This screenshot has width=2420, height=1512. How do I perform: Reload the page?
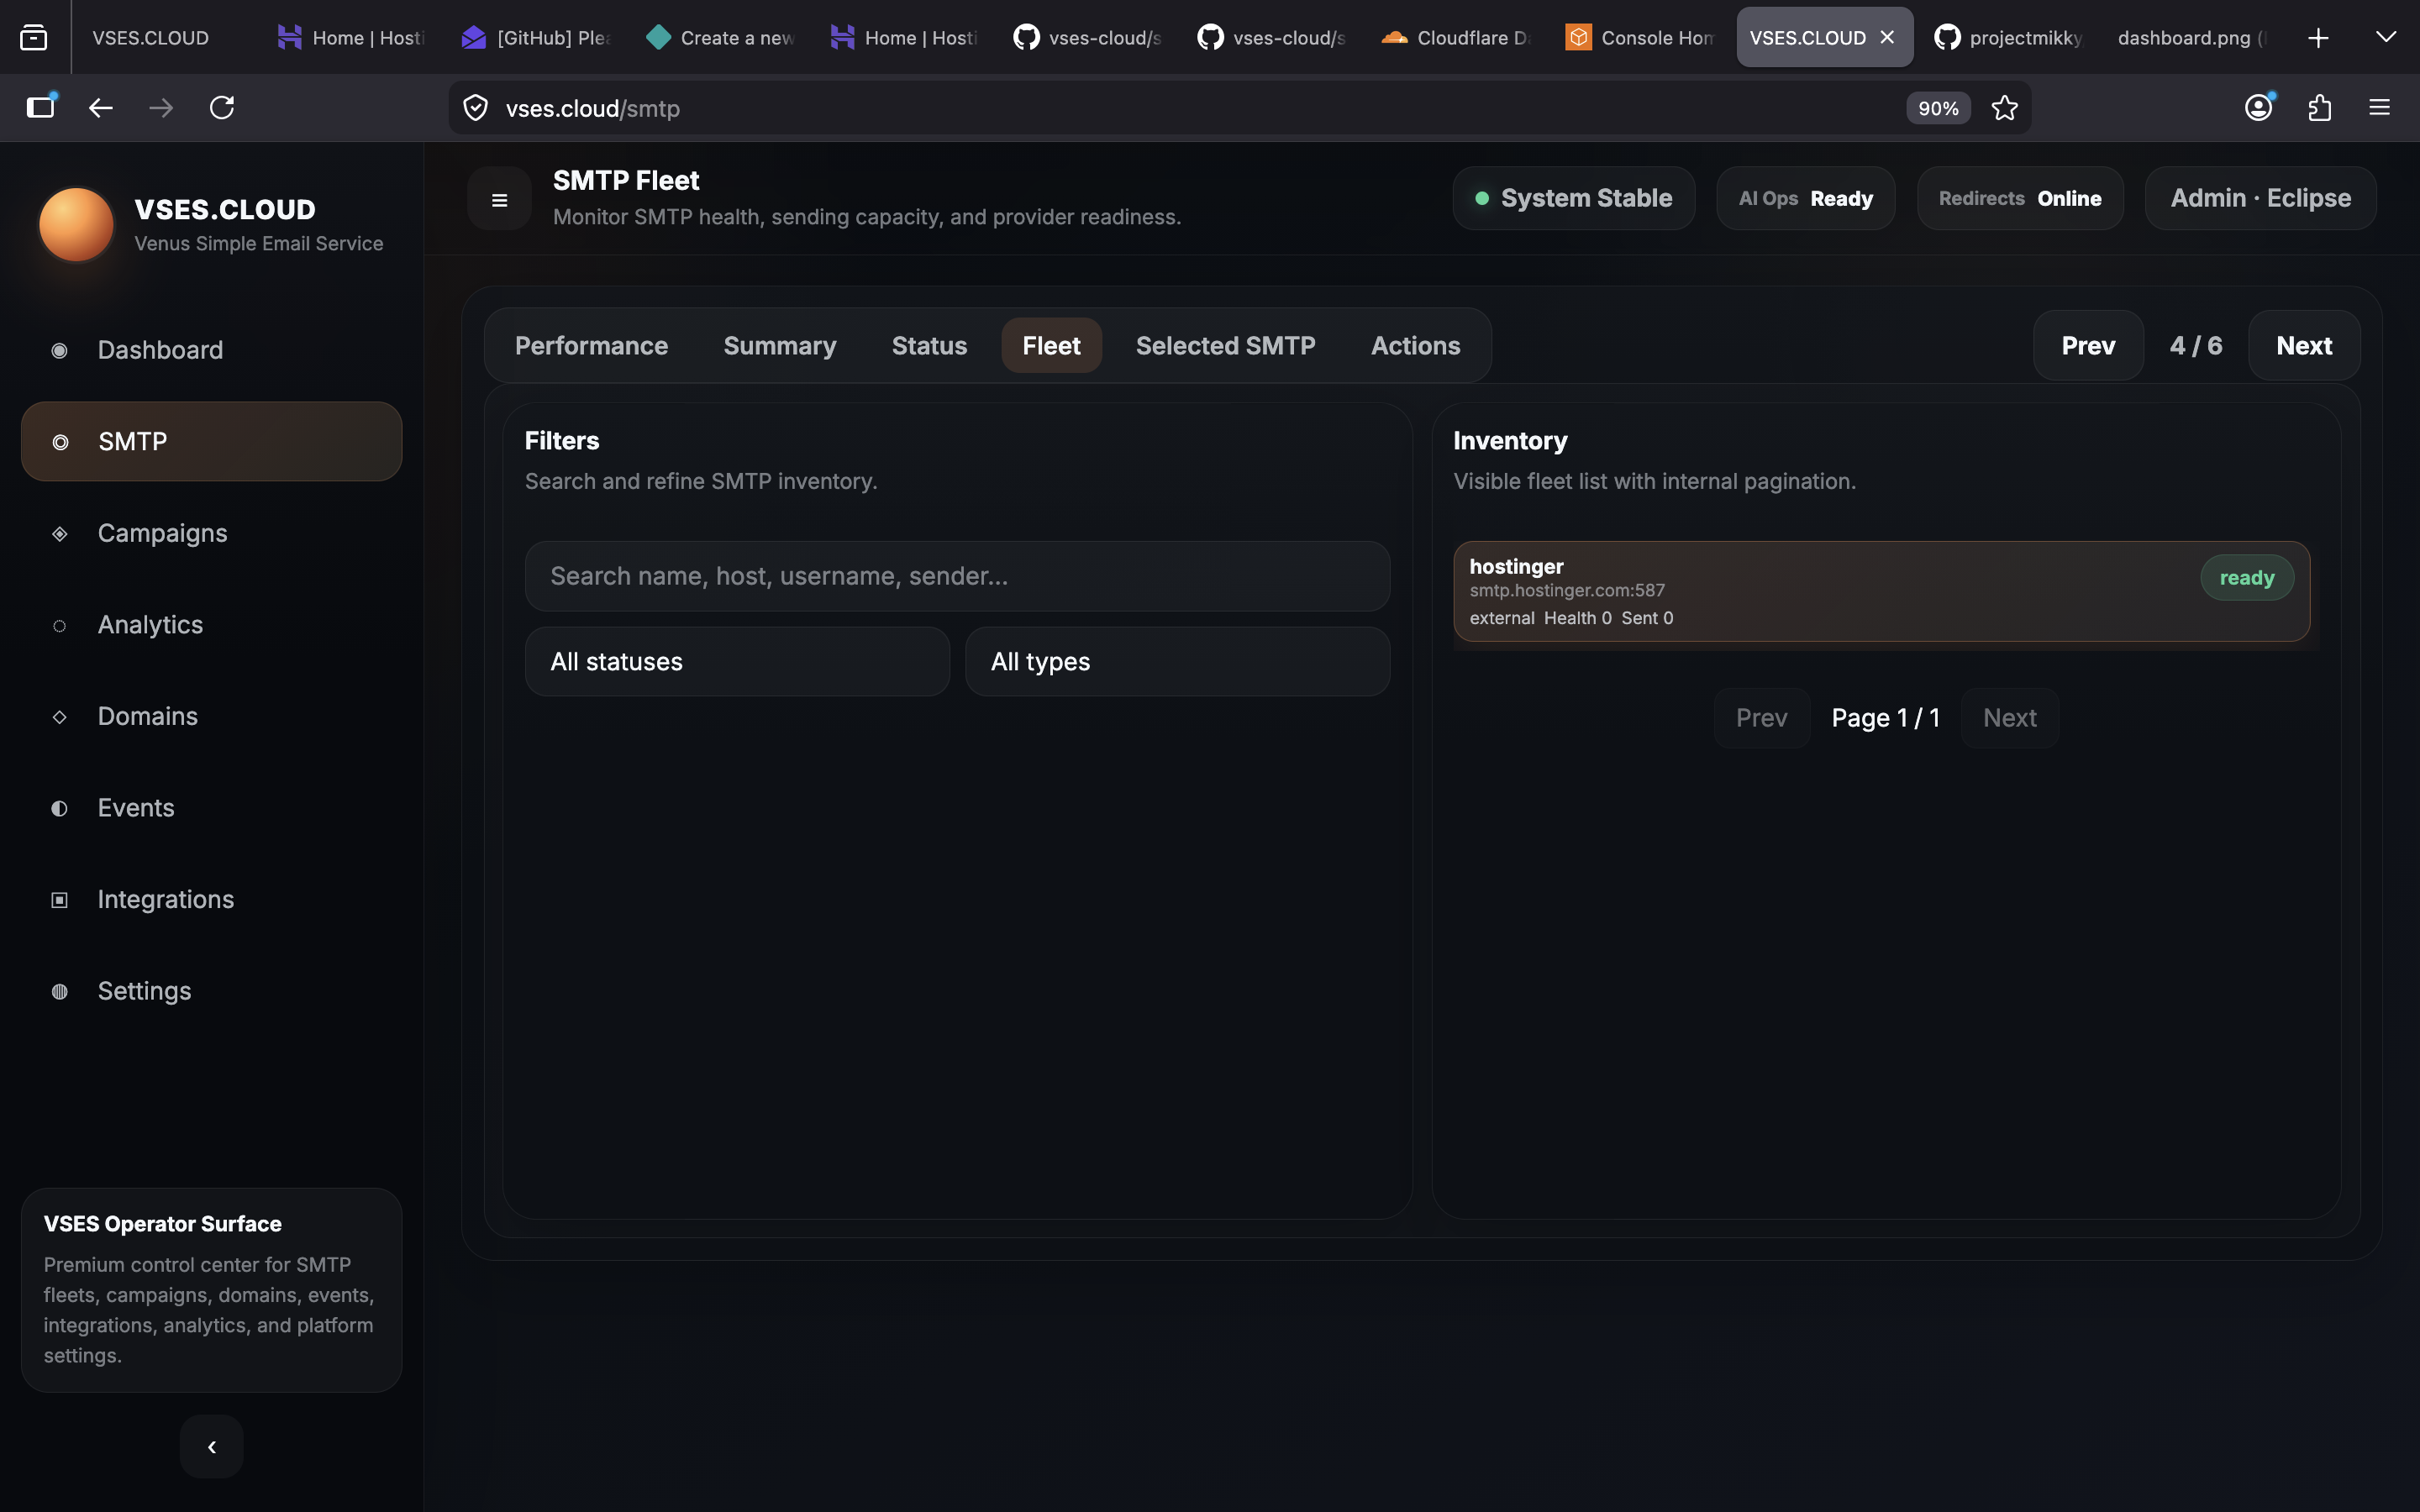(x=222, y=108)
